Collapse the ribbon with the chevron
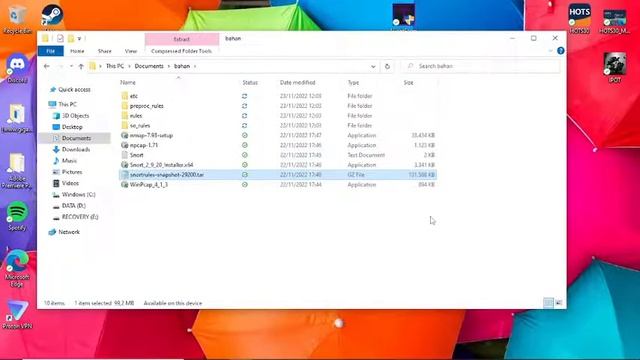 (x=550, y=51)
